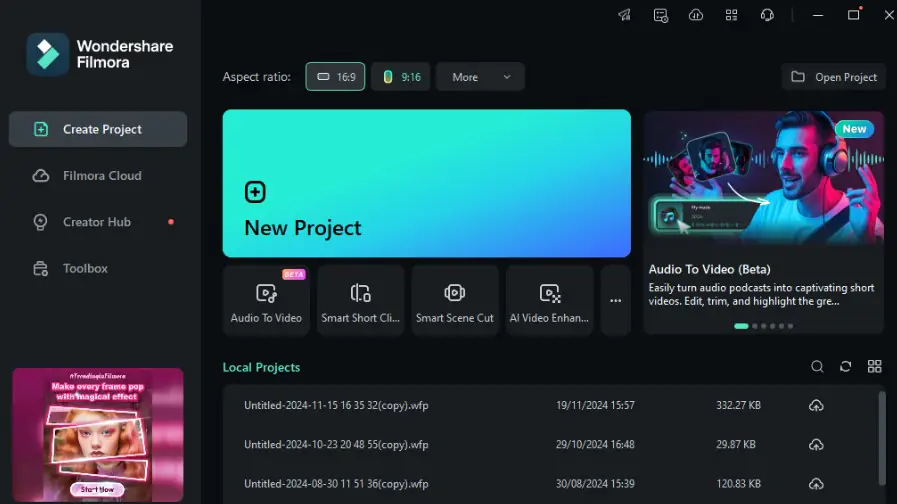Screen dimensions: 897x504
Task: Click the date 19/11/2024 15:57
Action: pos(595,406)
